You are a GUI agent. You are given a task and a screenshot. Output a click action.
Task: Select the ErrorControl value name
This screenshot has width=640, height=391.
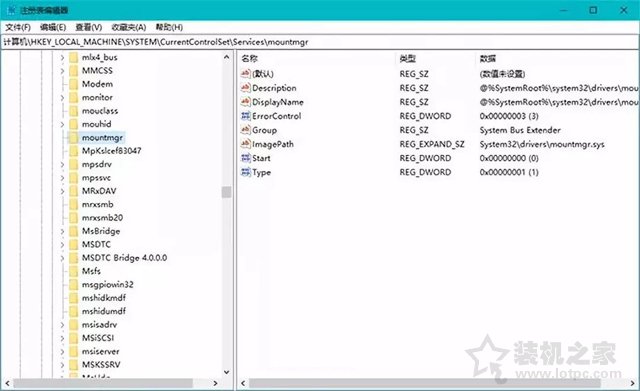pos(276,116)
